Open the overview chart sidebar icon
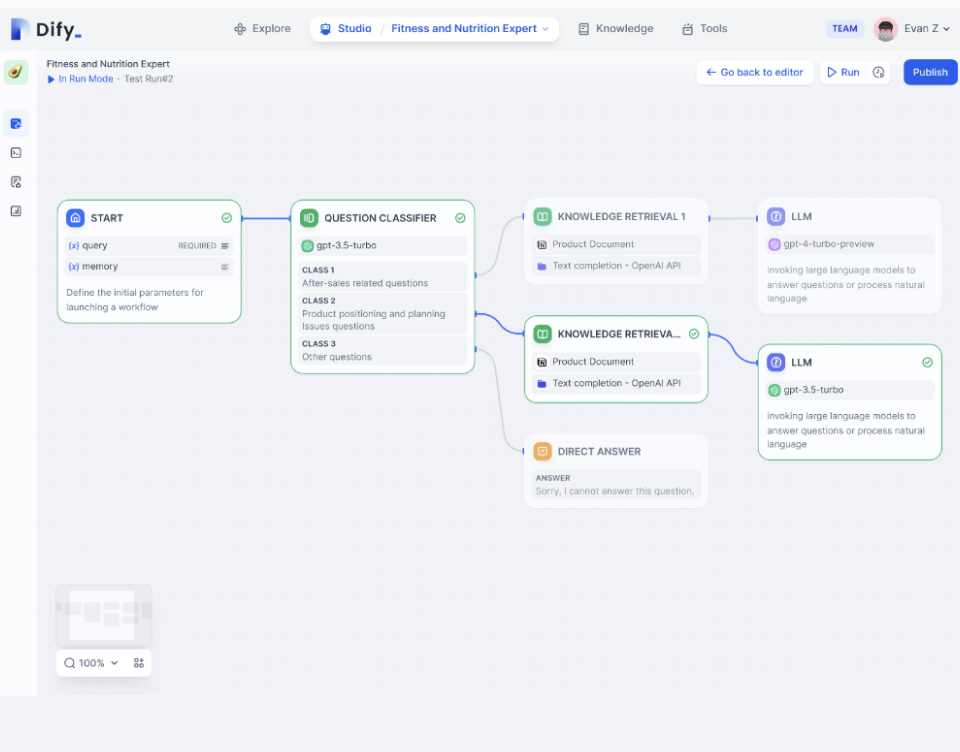The width and height of the screenshot is (960, 752). [x=16, y=211]
